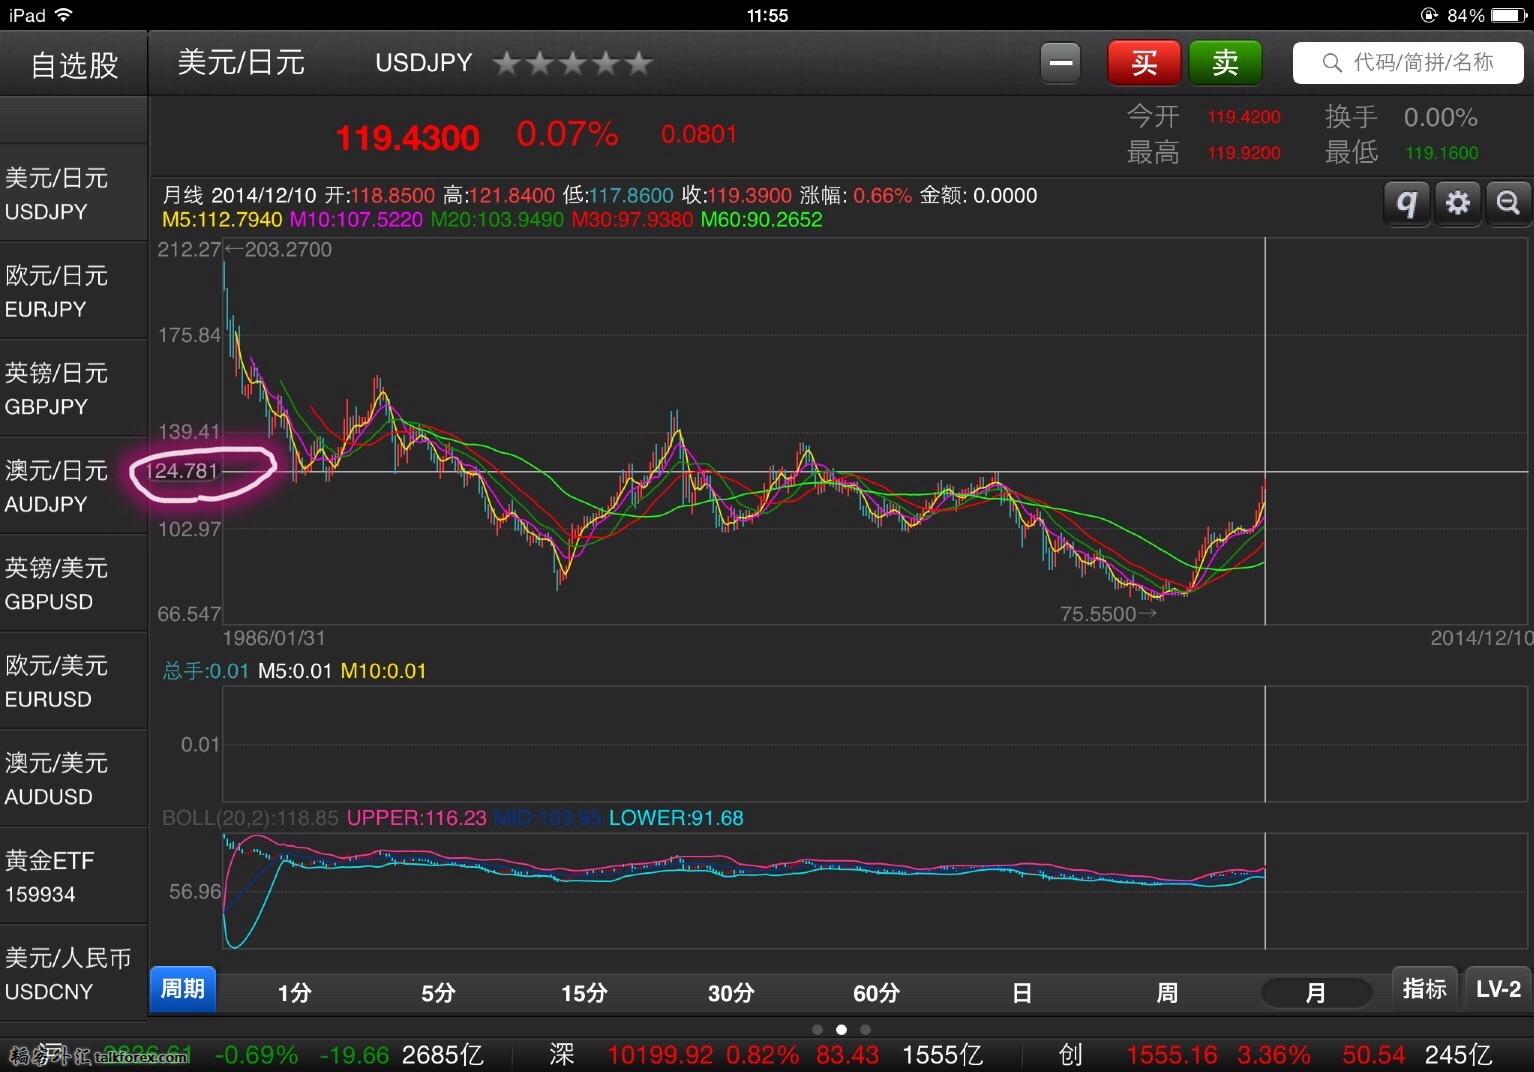Screen dimensions: 1534x1072
Task: Select 欧元/美元 EURUSD in watchlist
Action: [x=74, y=681]
